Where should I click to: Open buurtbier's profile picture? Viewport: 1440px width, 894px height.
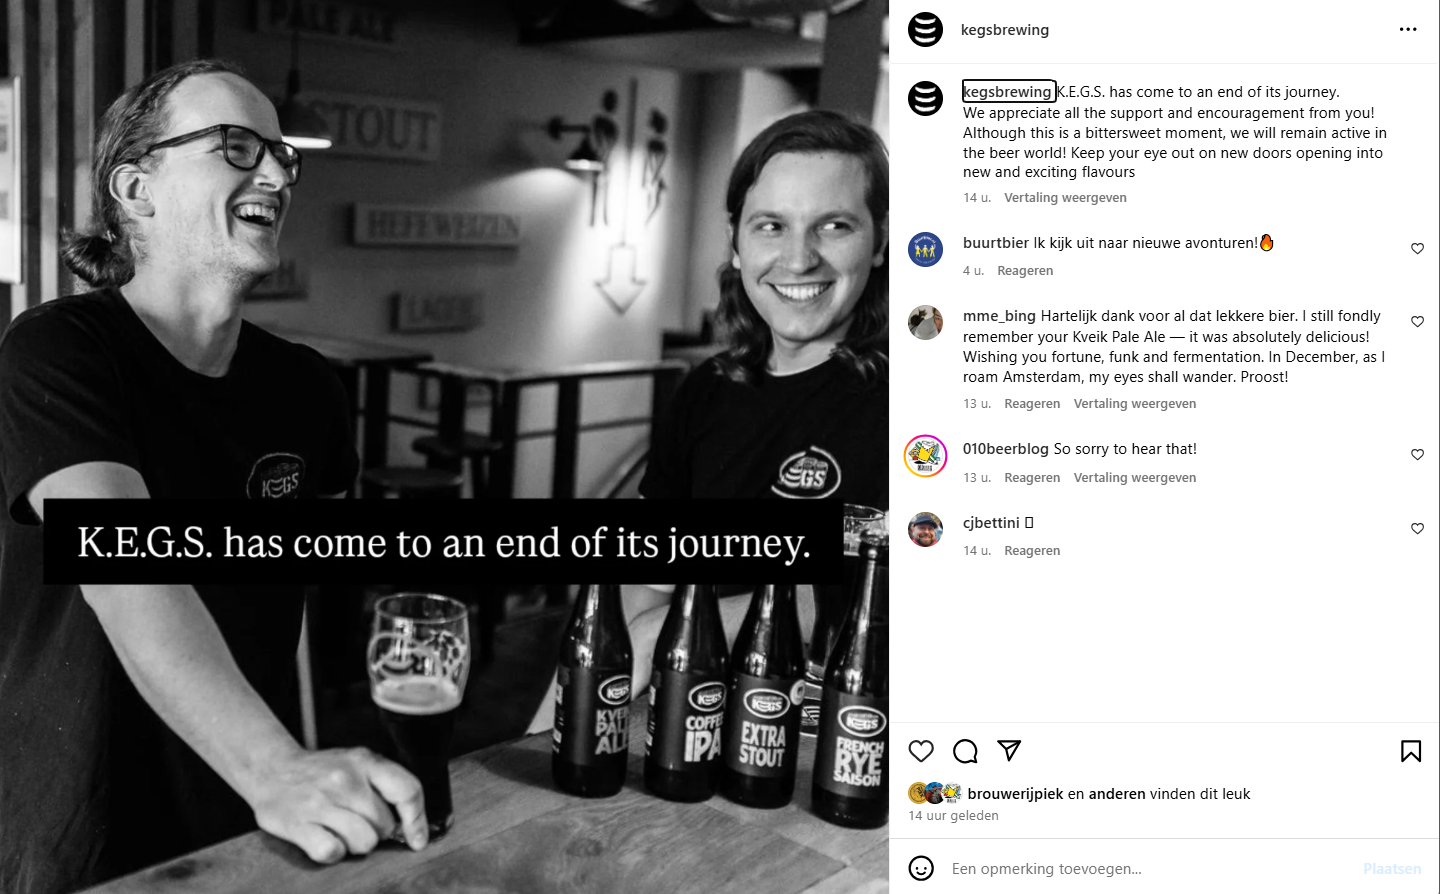click(x=925, y=249)
